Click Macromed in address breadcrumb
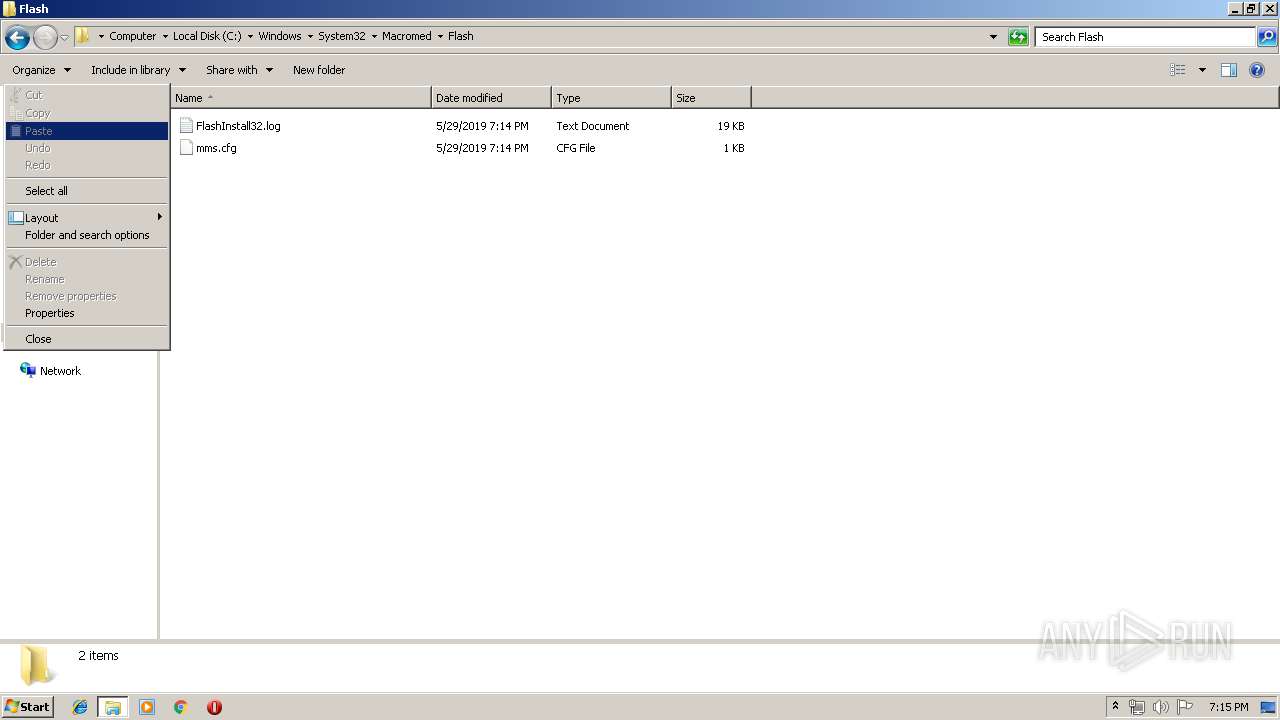The image size is (1280, 720). point(407,36)
